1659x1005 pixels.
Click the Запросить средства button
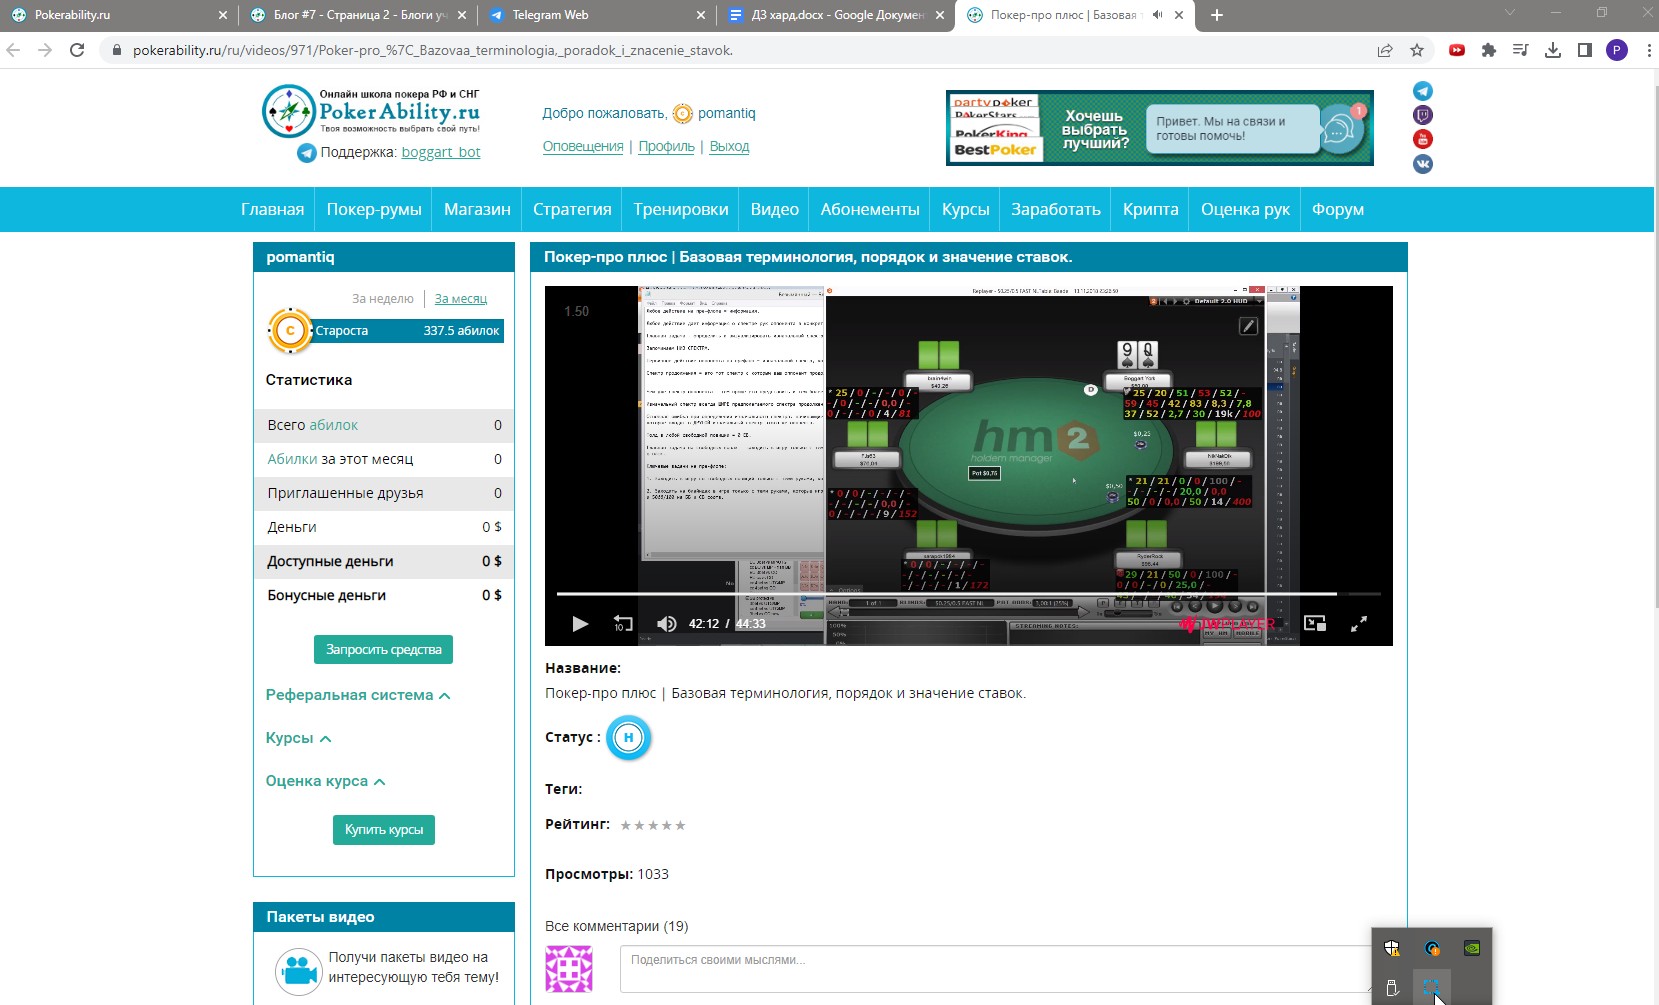tap(383, 650)
